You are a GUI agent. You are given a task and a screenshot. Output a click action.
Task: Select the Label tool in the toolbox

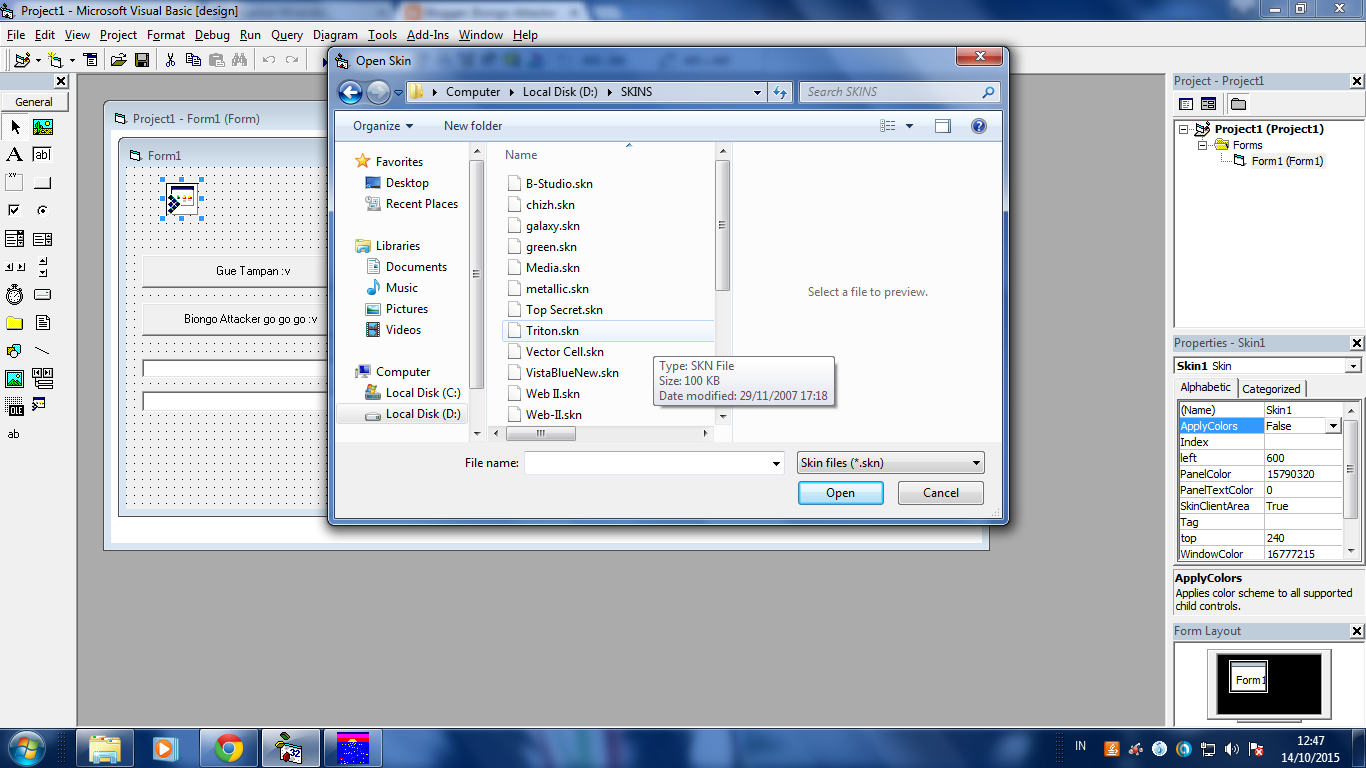[x=14, y=154]
